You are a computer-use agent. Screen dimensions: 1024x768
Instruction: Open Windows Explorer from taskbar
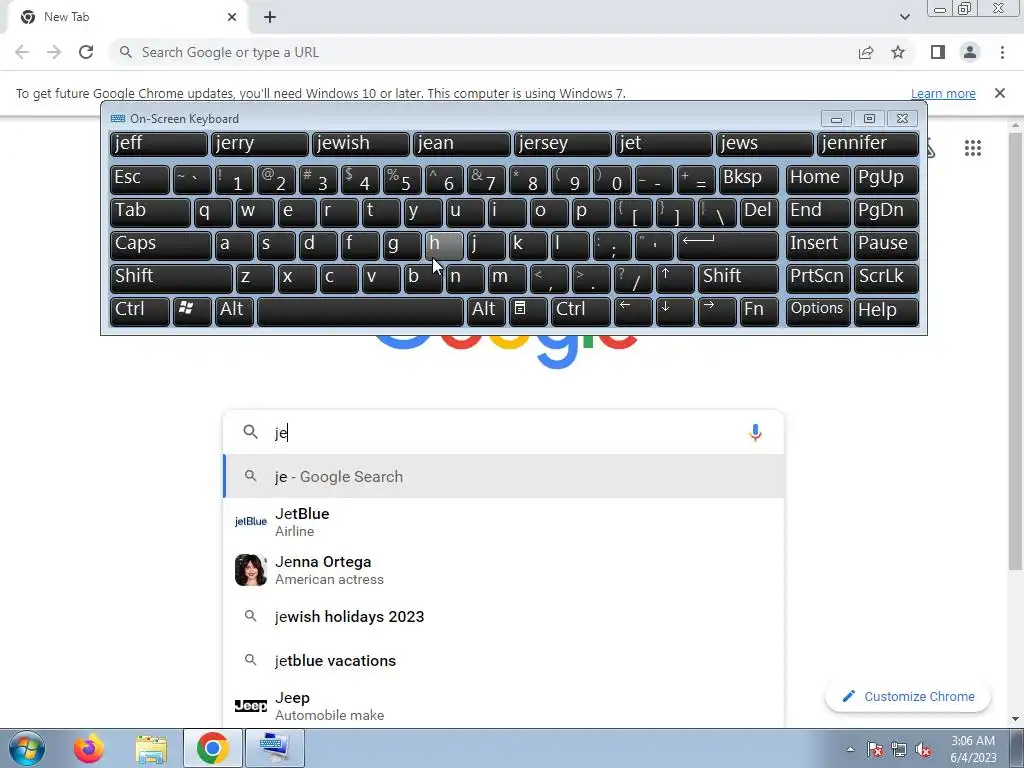point(151,748)
